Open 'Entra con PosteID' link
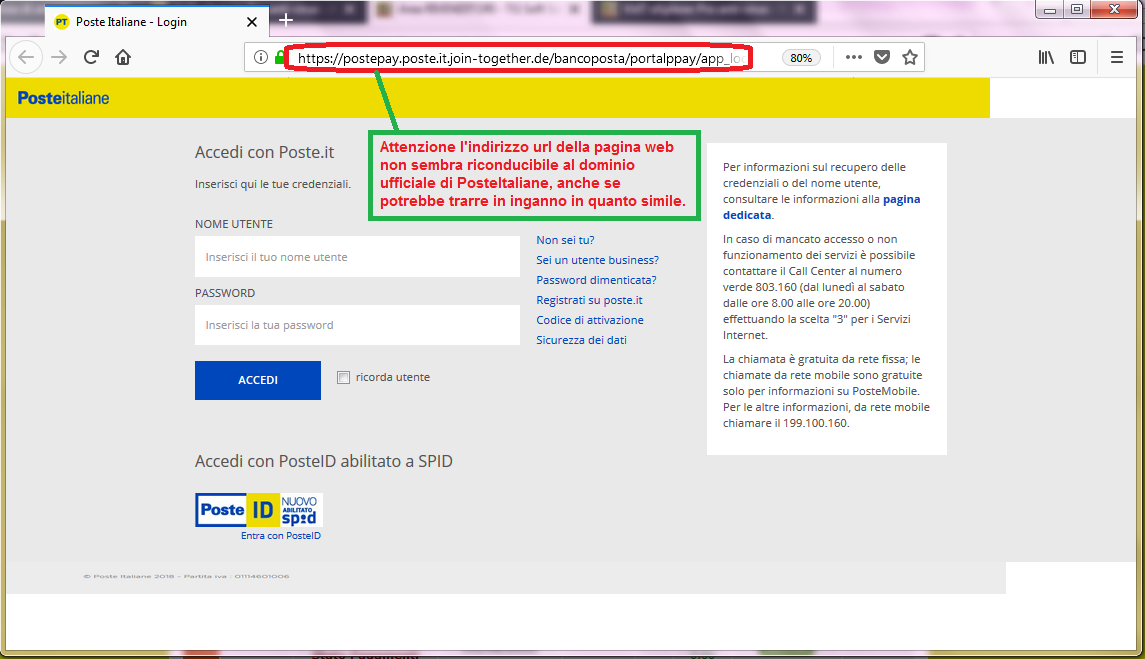This screenshot has height=659, width=1145. tap(280, 536)
